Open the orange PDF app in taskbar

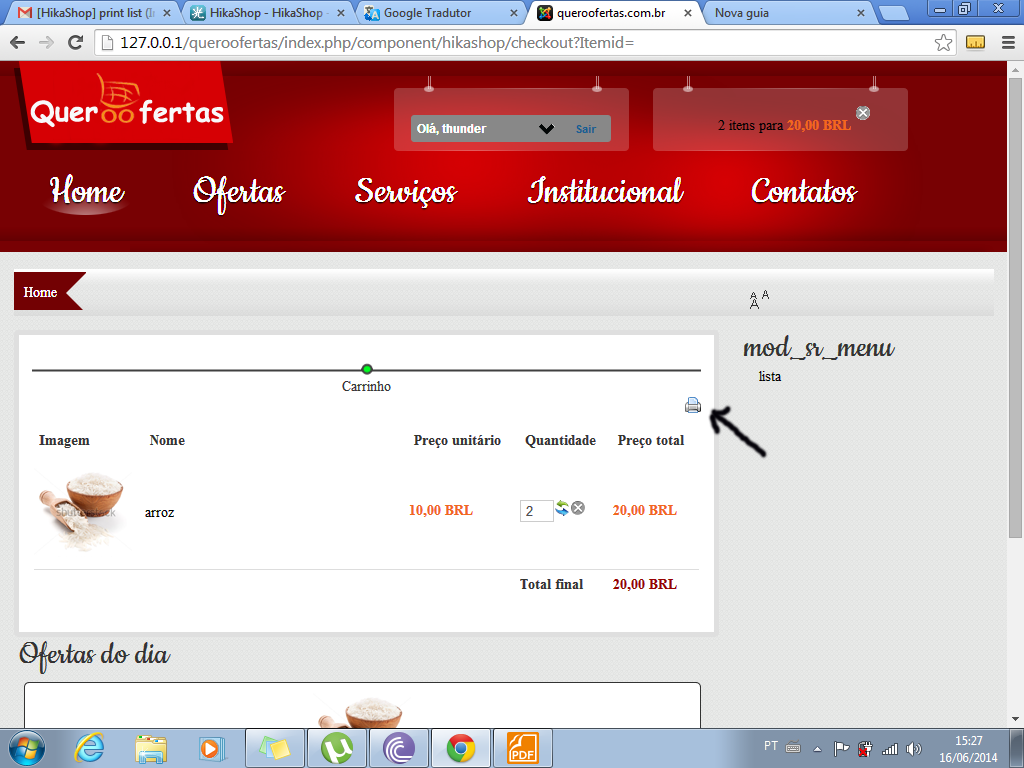click(x=523, y=748)
